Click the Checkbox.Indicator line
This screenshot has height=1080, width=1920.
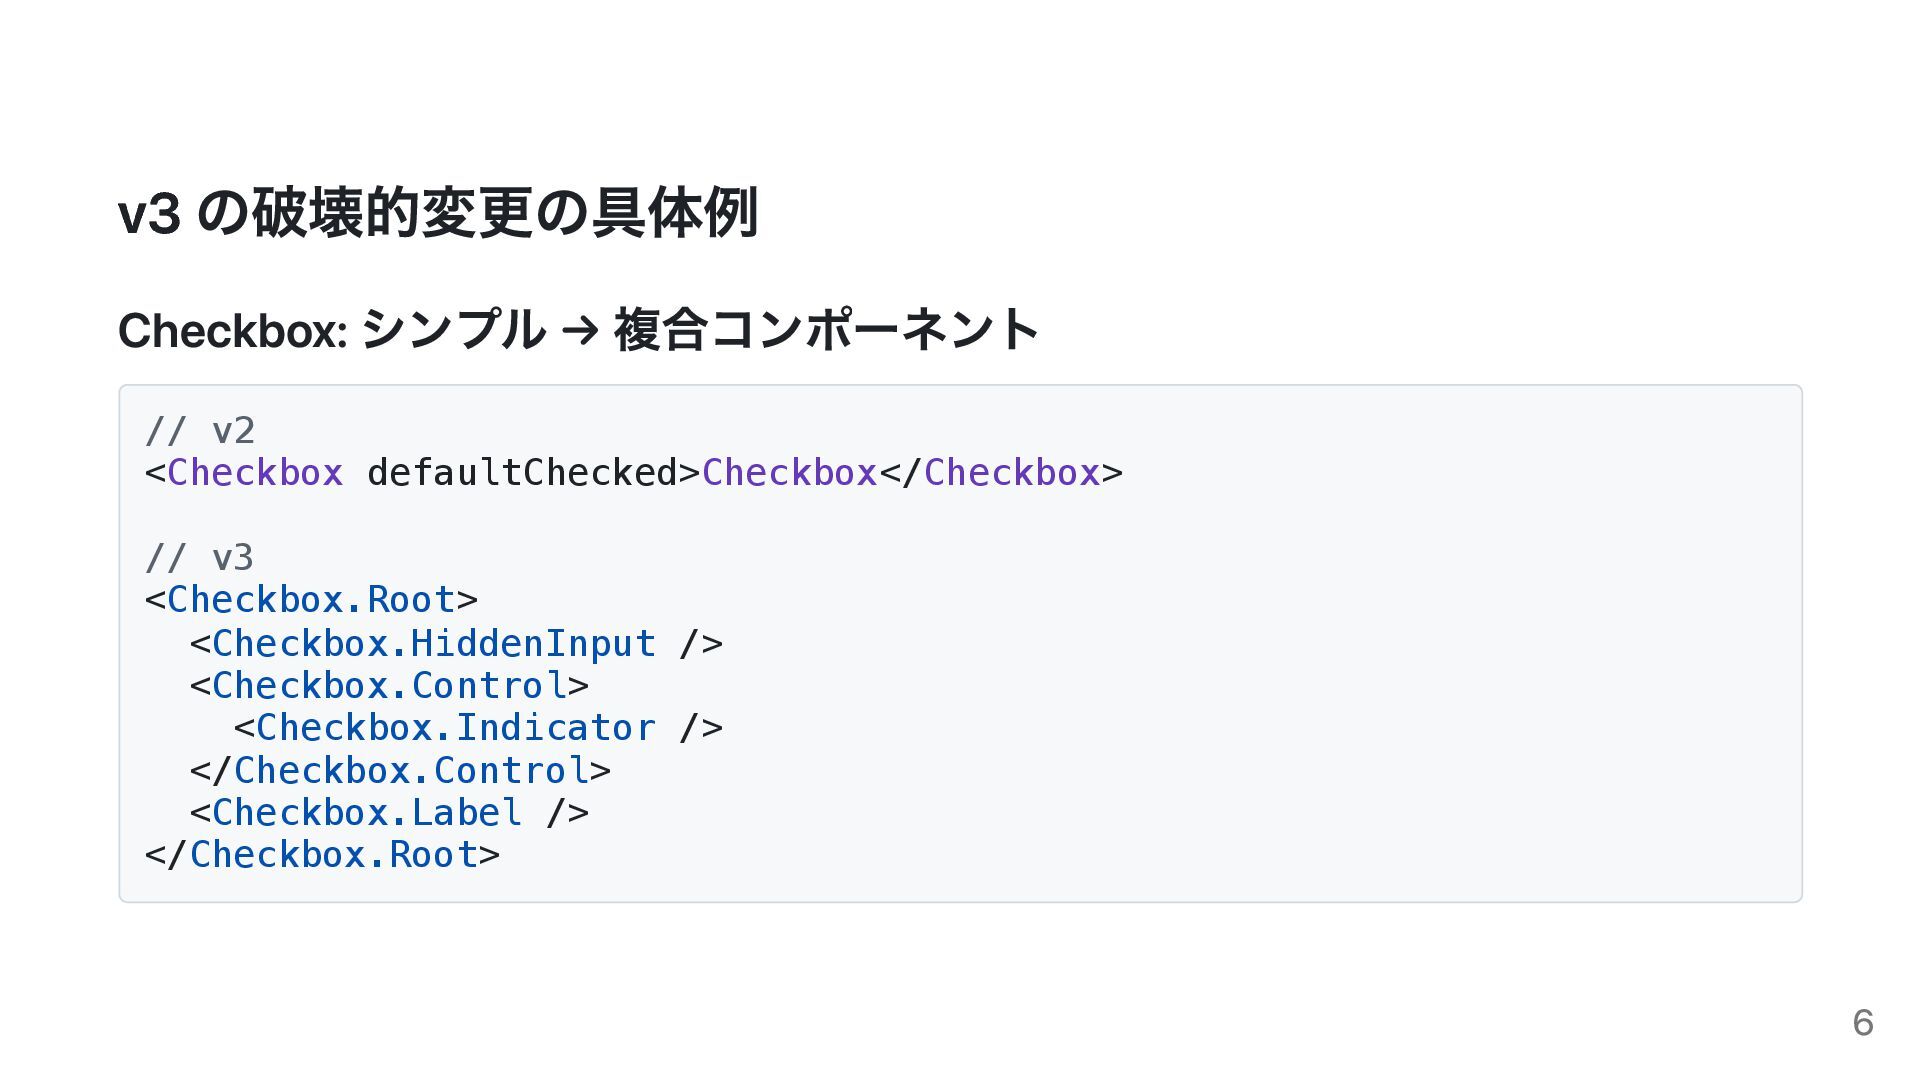coord(478,728)
